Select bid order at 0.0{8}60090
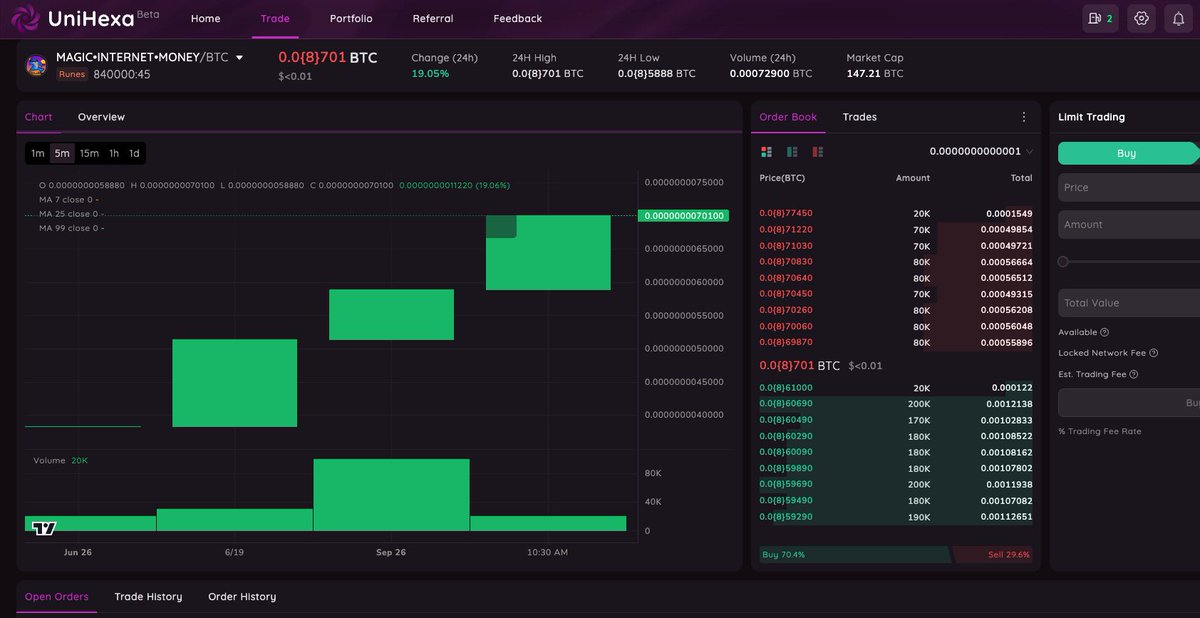This screenshot has height=618, width=1200. tap(896, 452)
